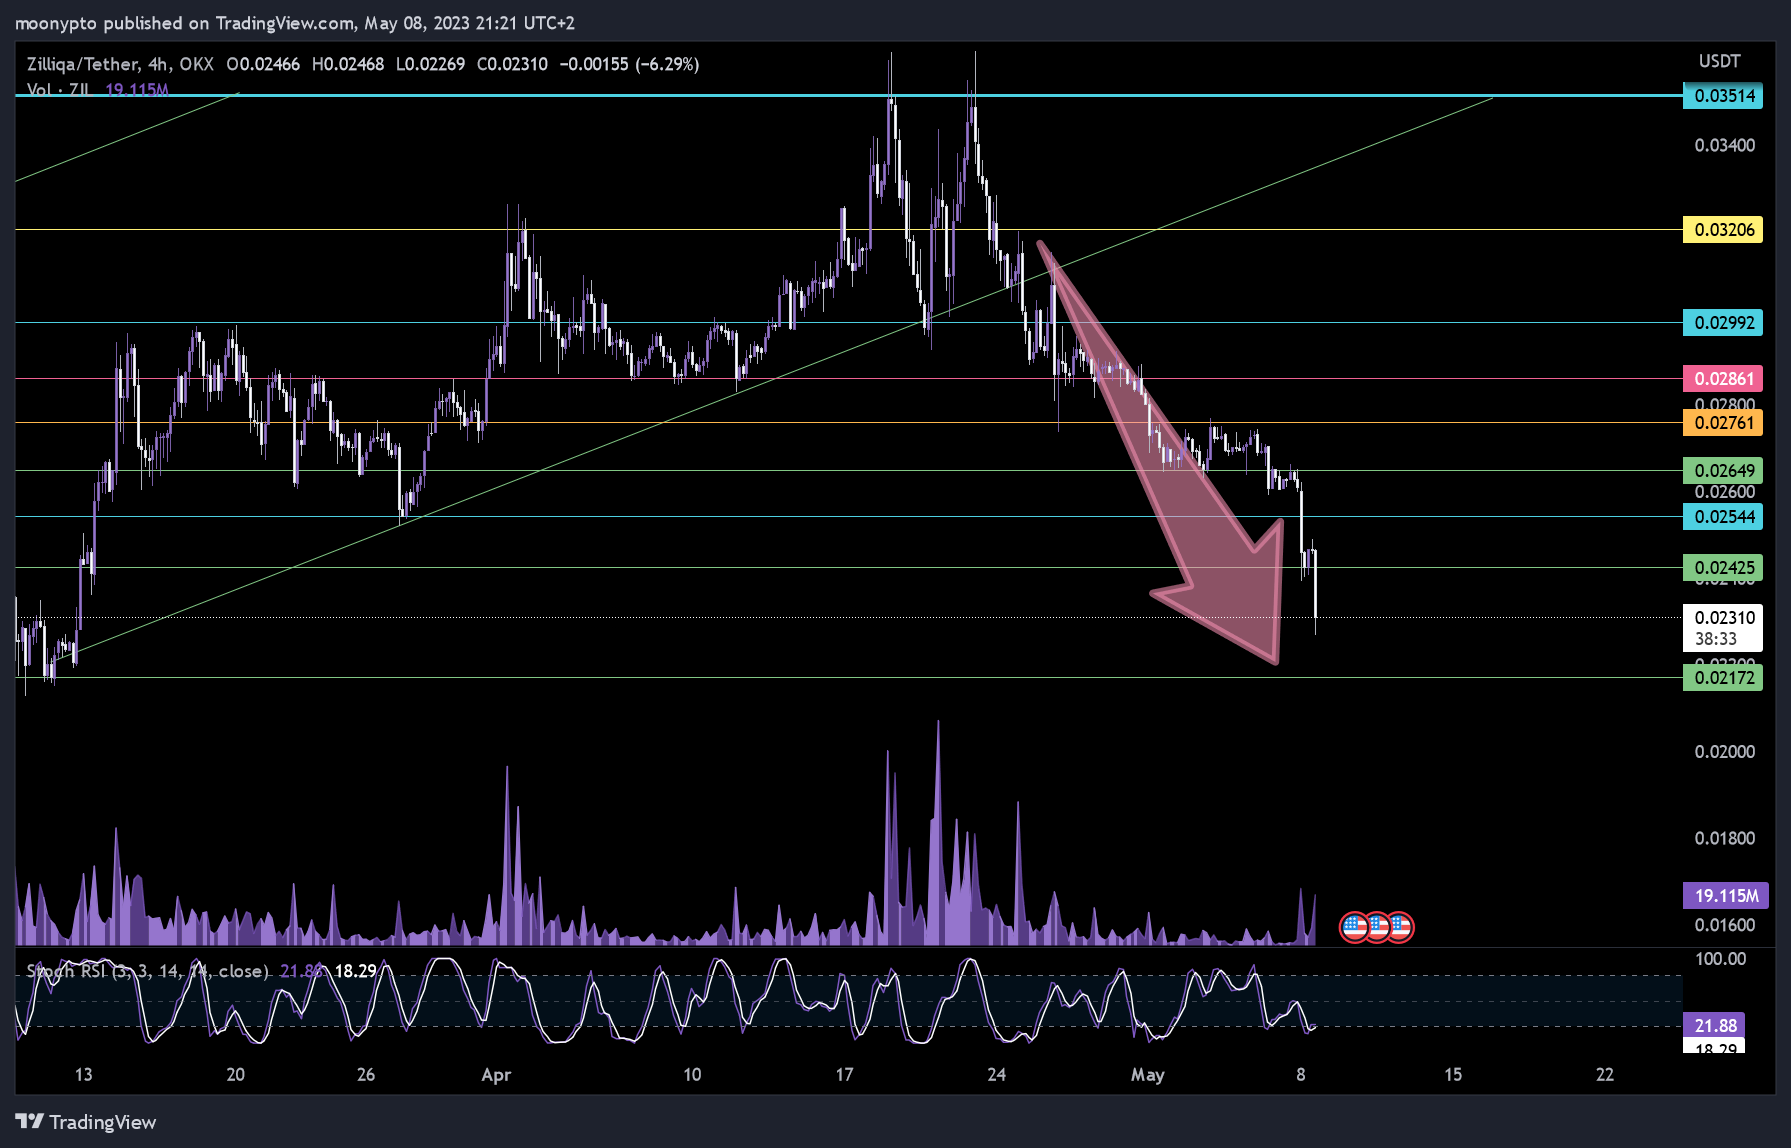This screenshot has width=1791, height=1148.
Task: Select the 0.02761 orange price label
Action: tap(1723, 423)
